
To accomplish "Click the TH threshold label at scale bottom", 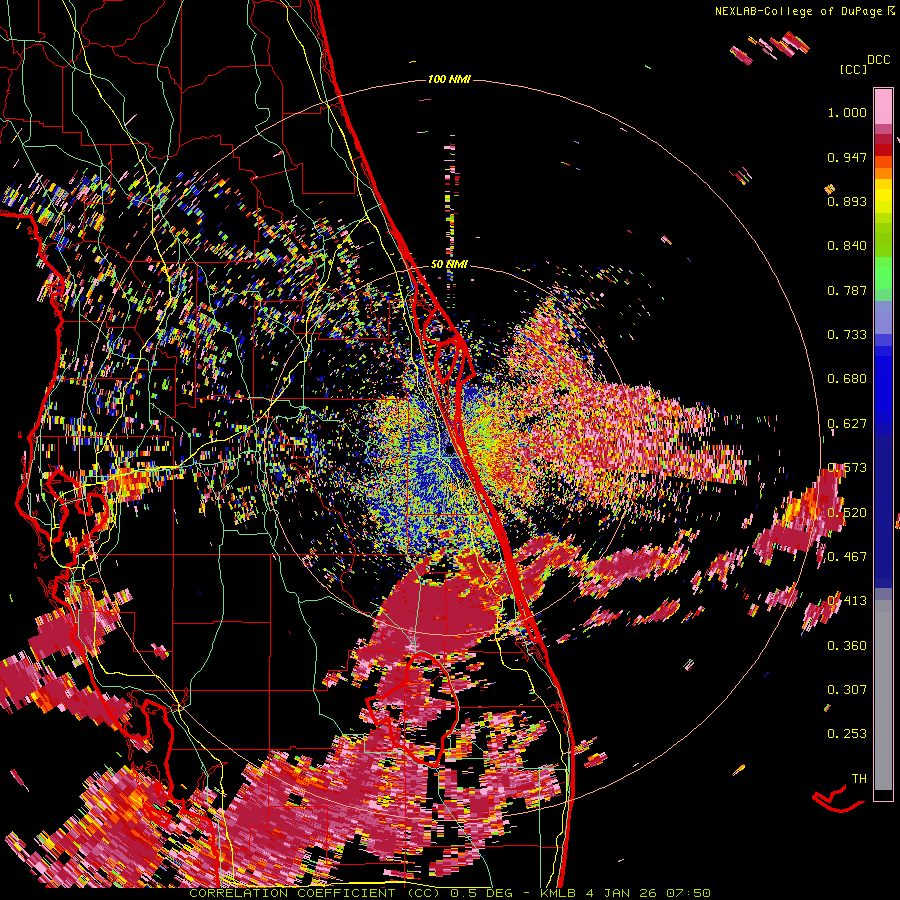I will coord(859,779).
